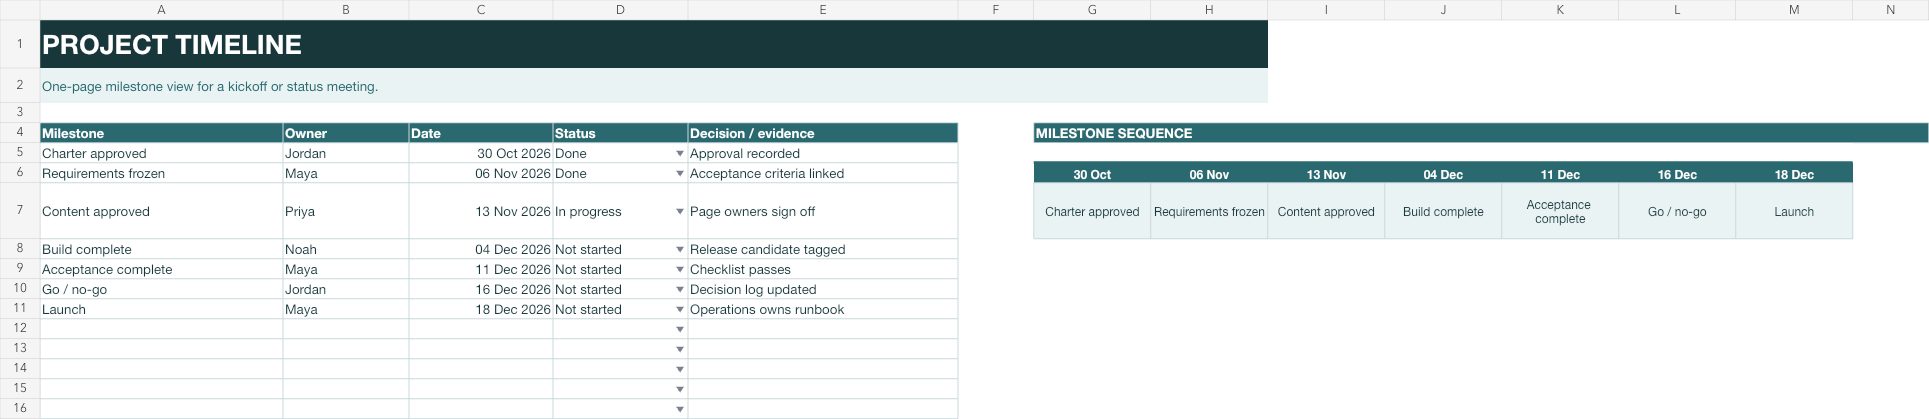Click the Go / no-go sequence card

tap(1677, 211)
